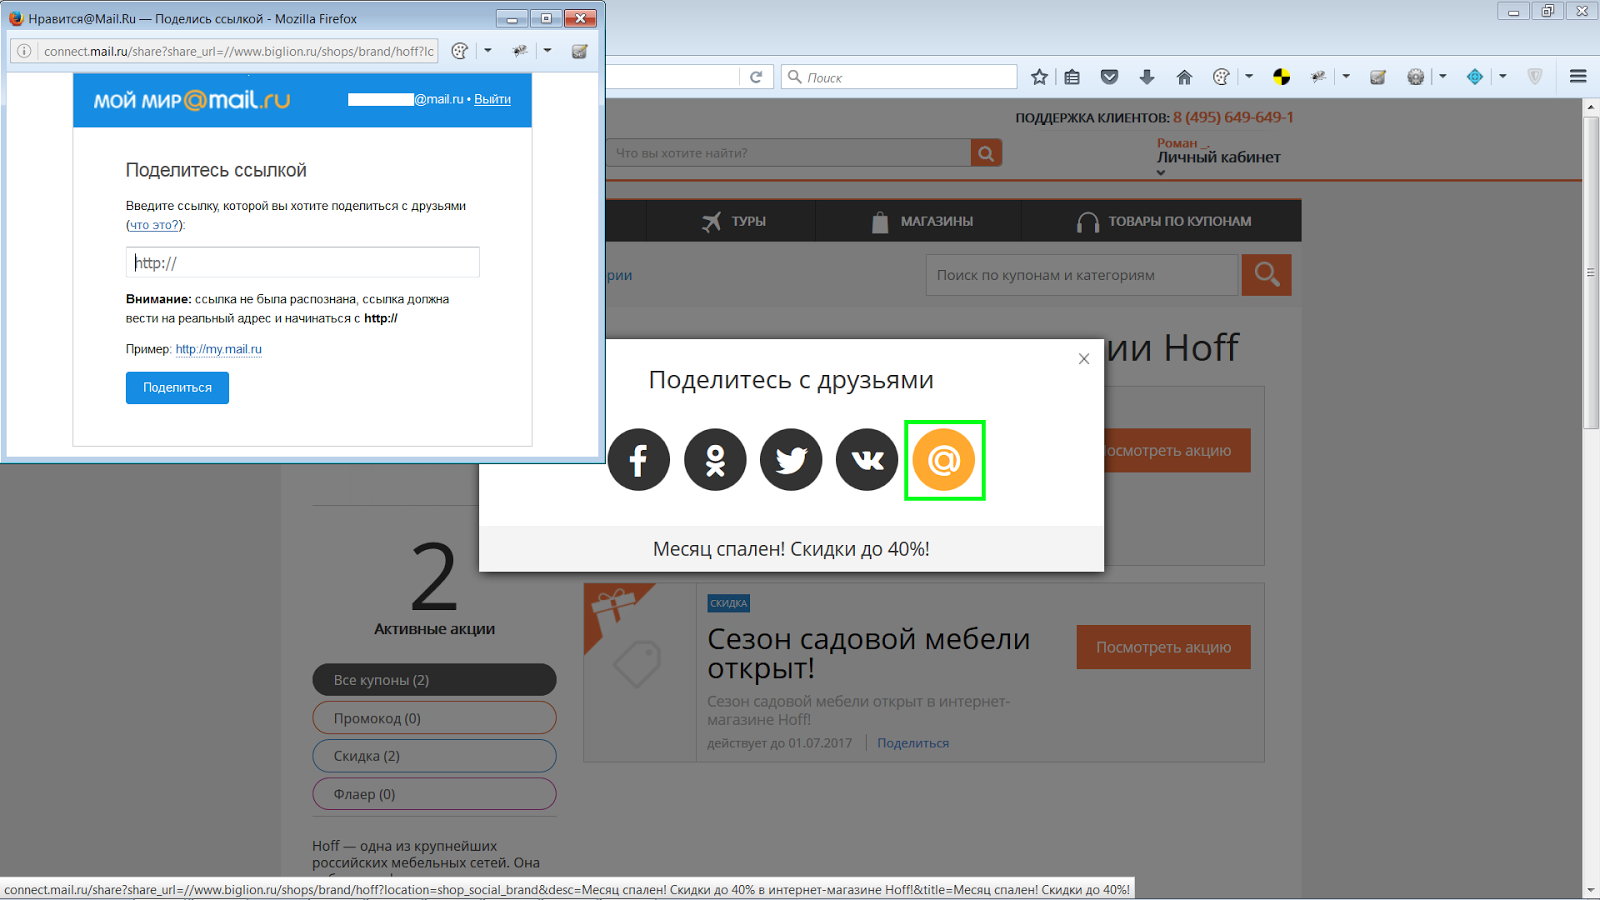Viewport: 1600px width, 900px height.
Task: Click 'Выйти' logout link in Mail.ru popup
Action: (492, 99)
